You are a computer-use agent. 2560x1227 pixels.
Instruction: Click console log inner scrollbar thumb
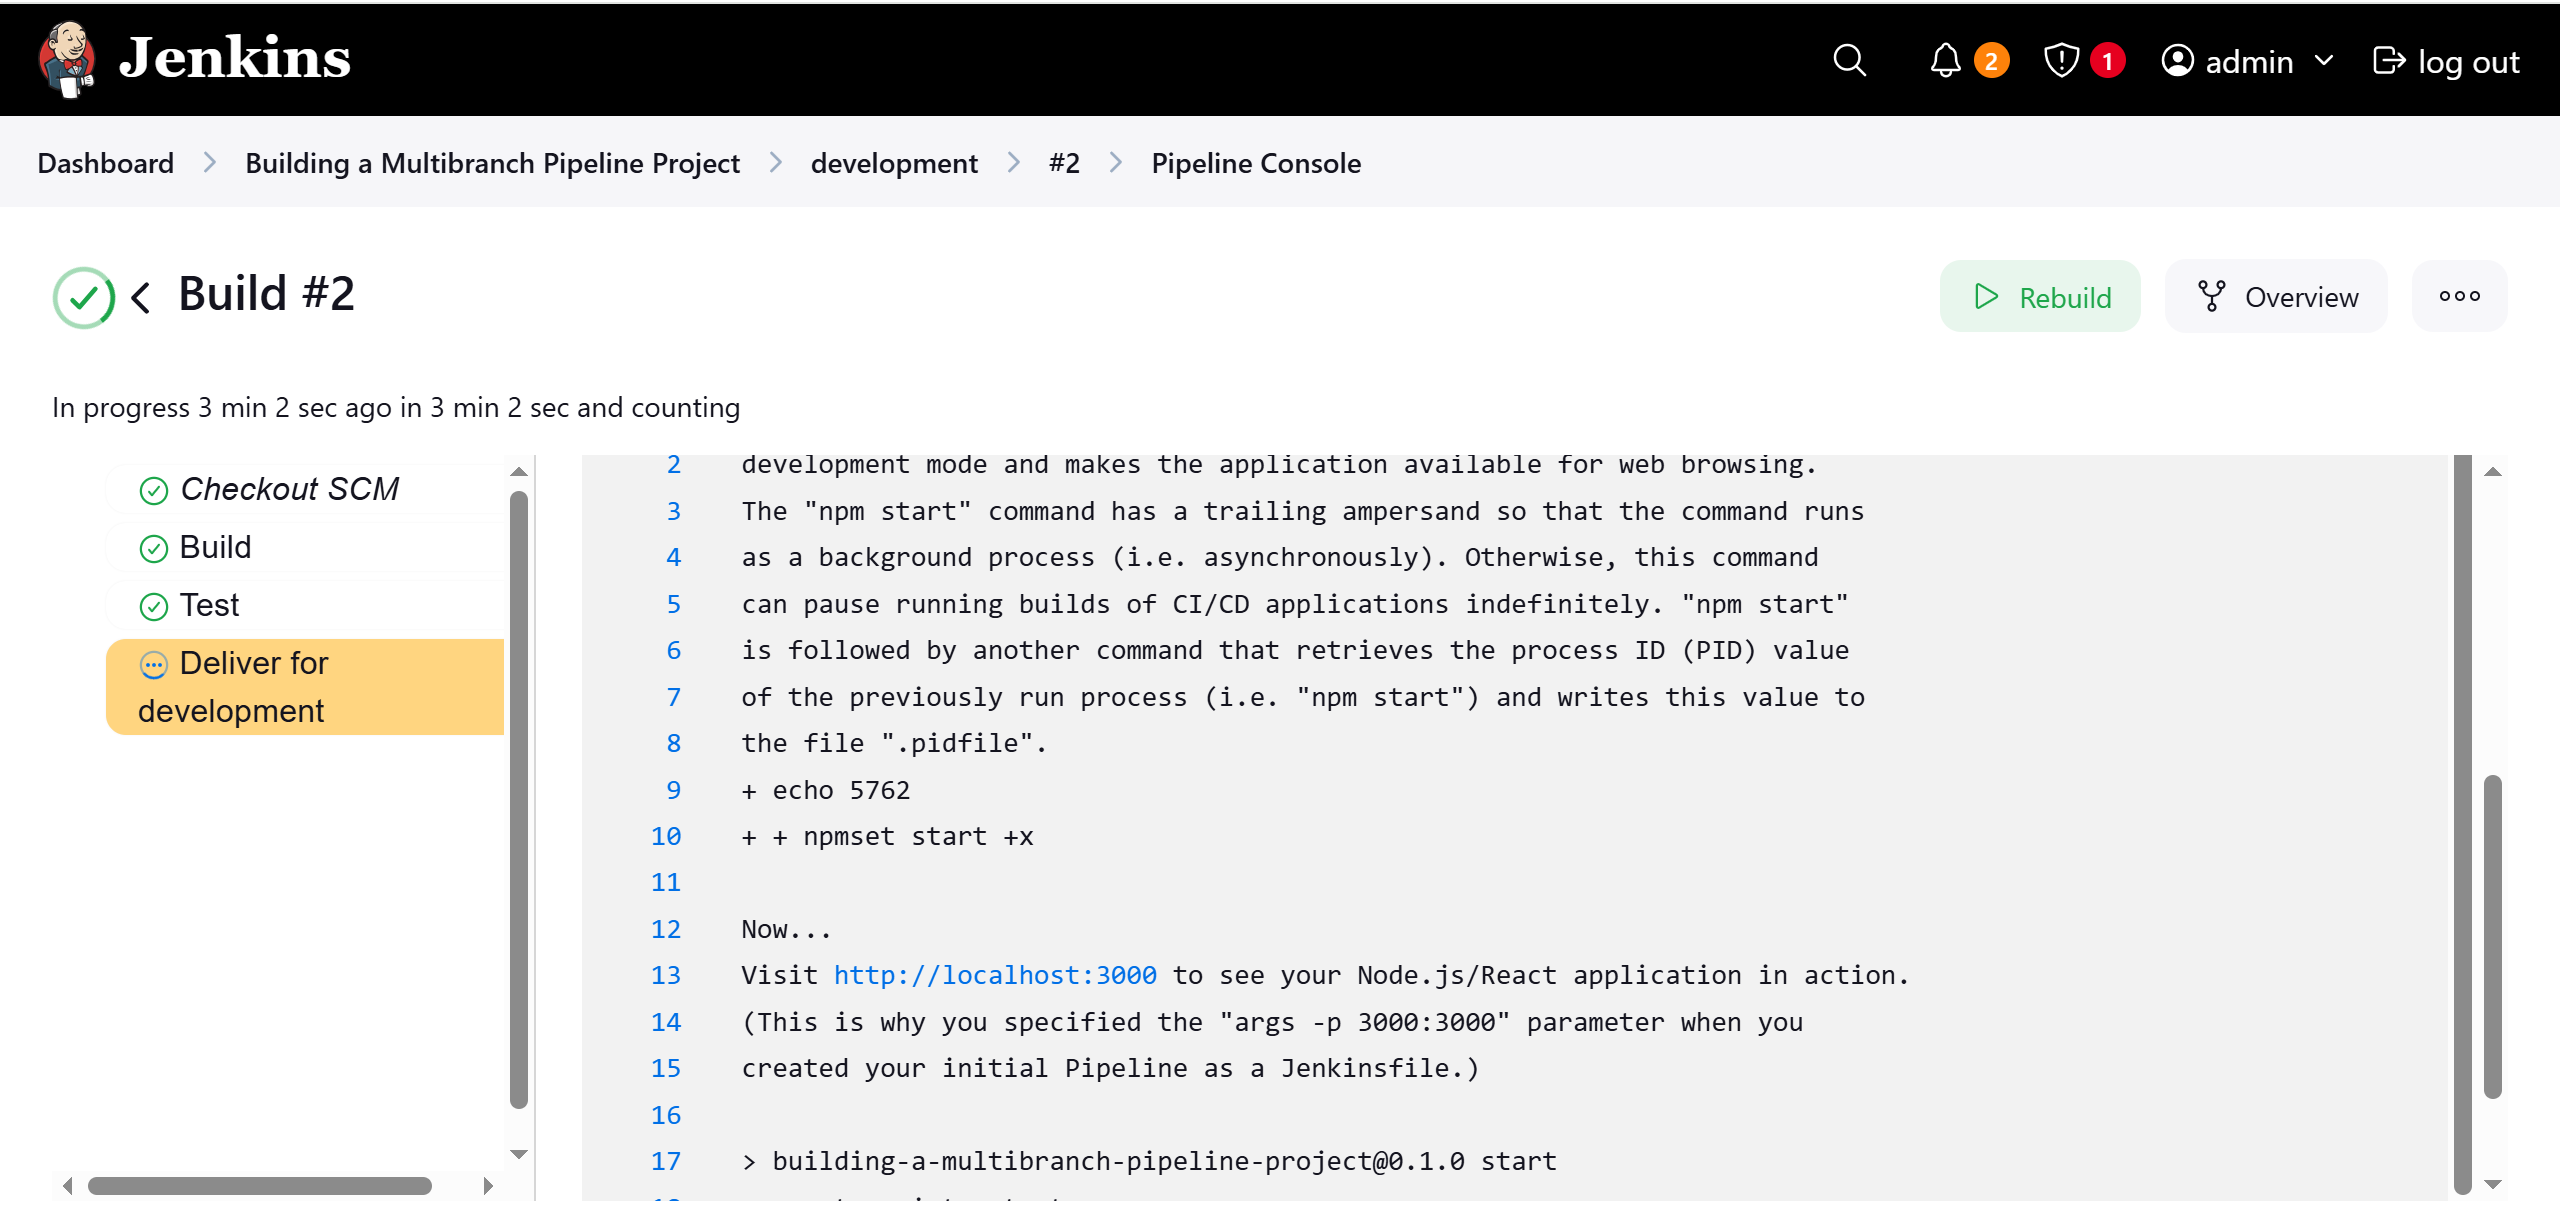pyautogui.click(x=2462, y=825)
